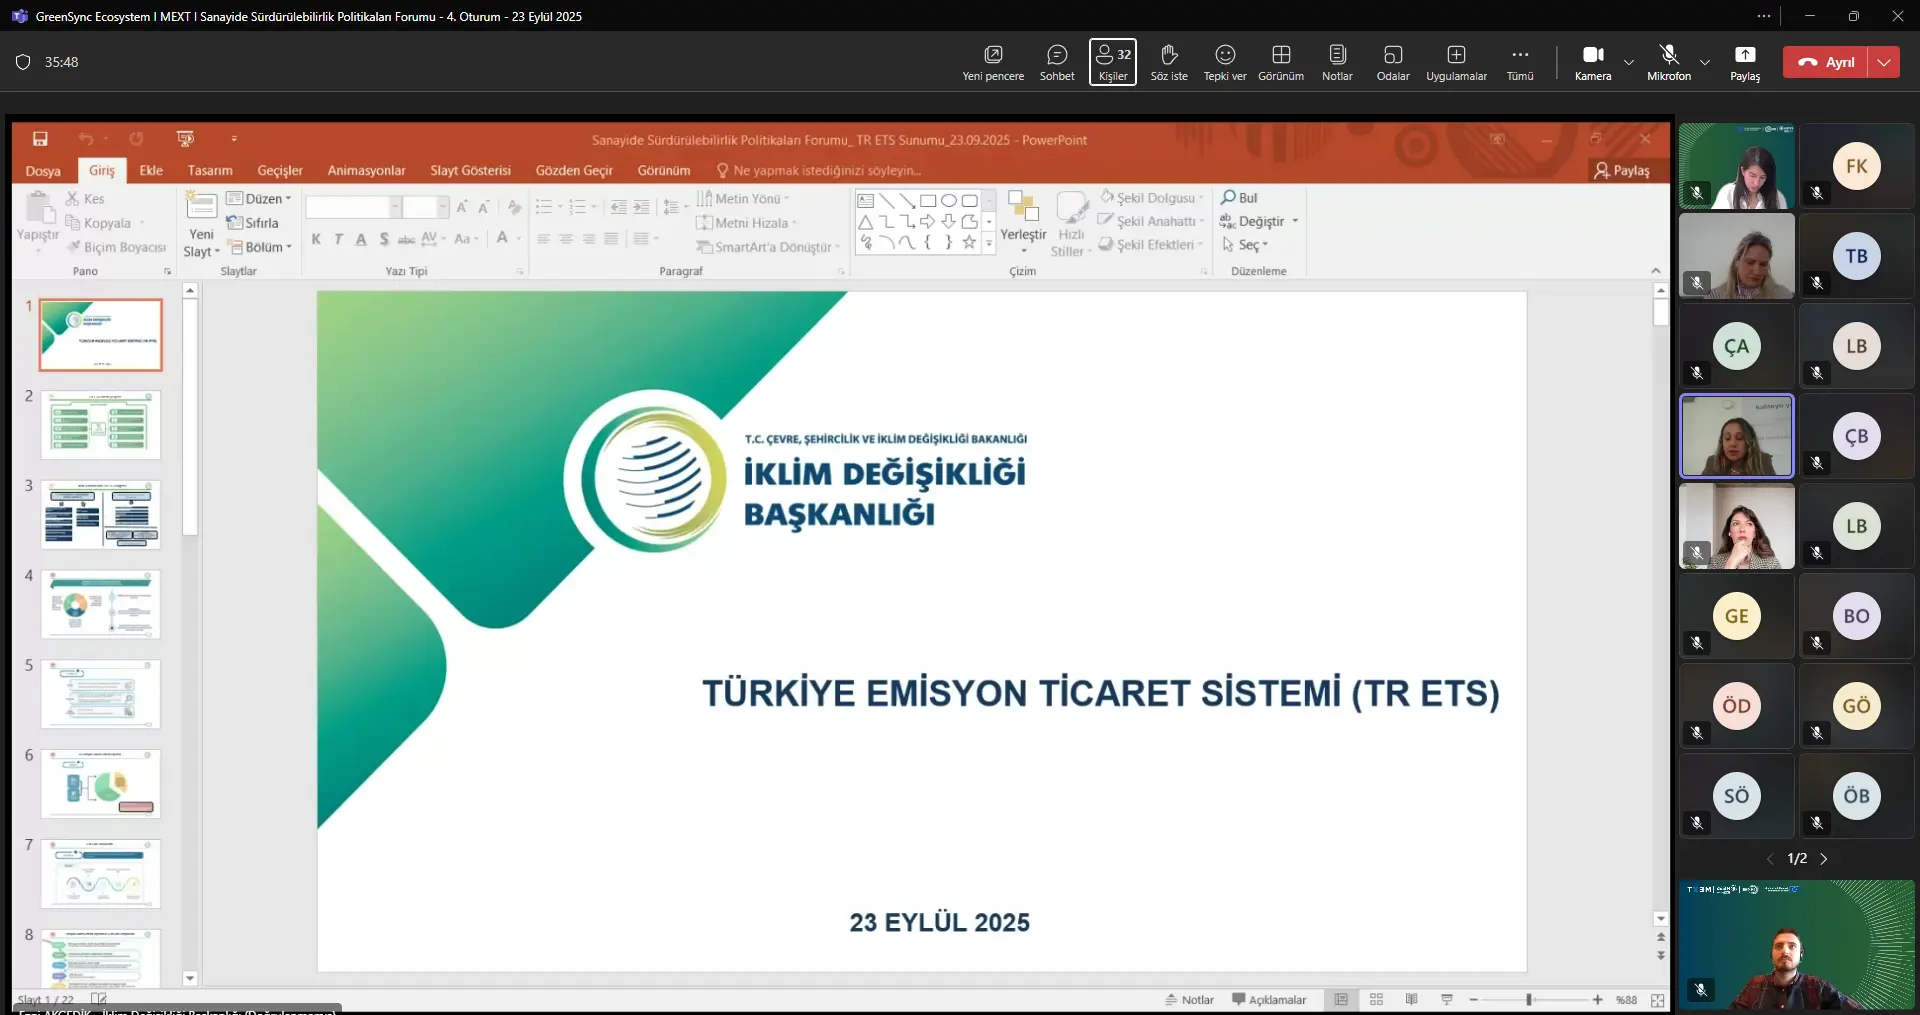Open Notlar notes pane in status bar
1920x1015 pixels.
[1189, 1000]
